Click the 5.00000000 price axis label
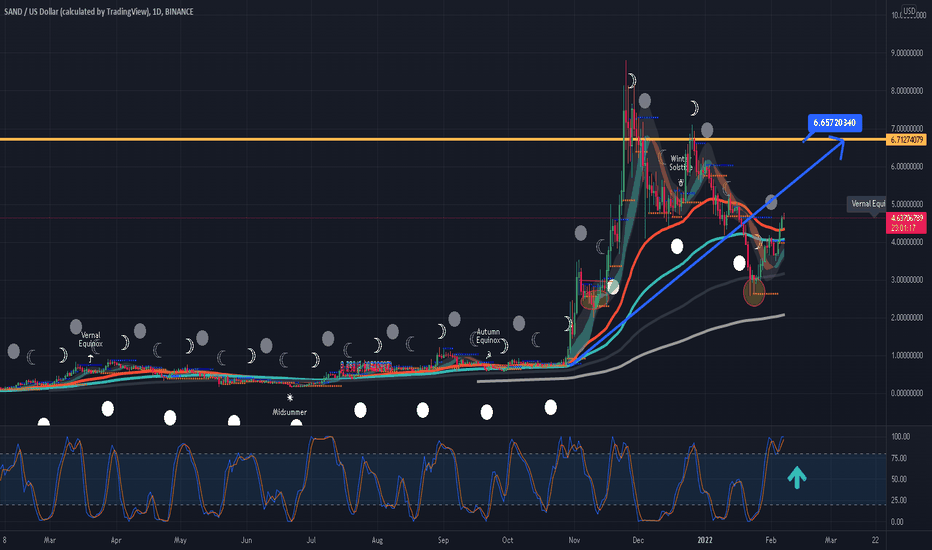This screenshot has height=550, width=932. point(906,204)
